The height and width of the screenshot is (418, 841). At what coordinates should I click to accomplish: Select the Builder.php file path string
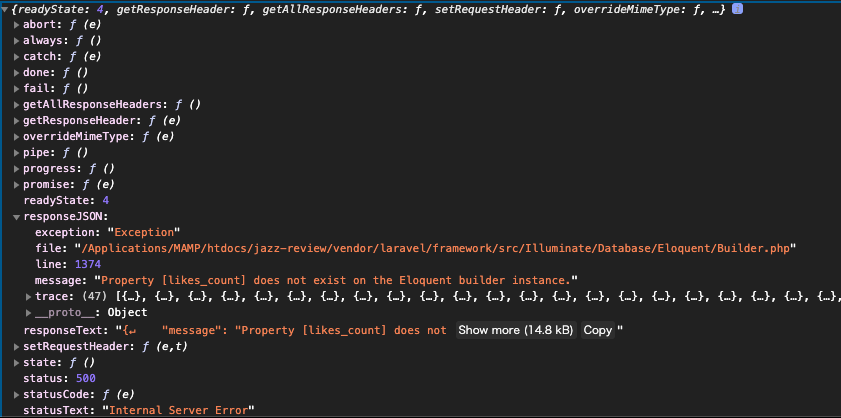(434, 248)
